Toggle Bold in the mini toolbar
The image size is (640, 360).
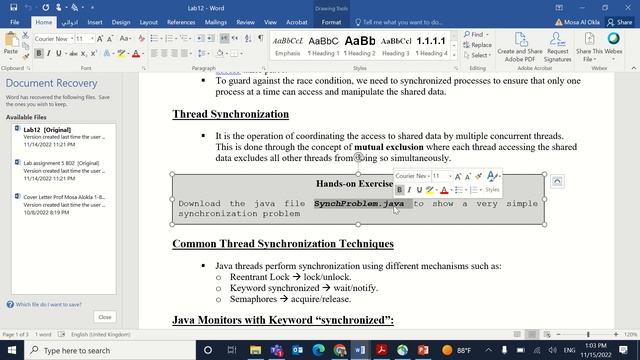pyautogui.click(x=399, y=190)
